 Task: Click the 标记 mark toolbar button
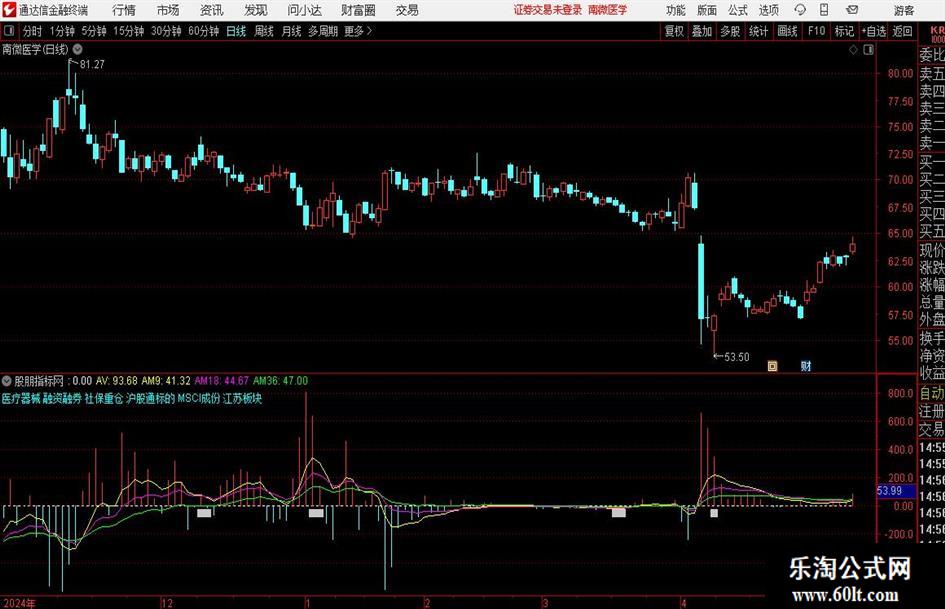click(x=844, y=31)
